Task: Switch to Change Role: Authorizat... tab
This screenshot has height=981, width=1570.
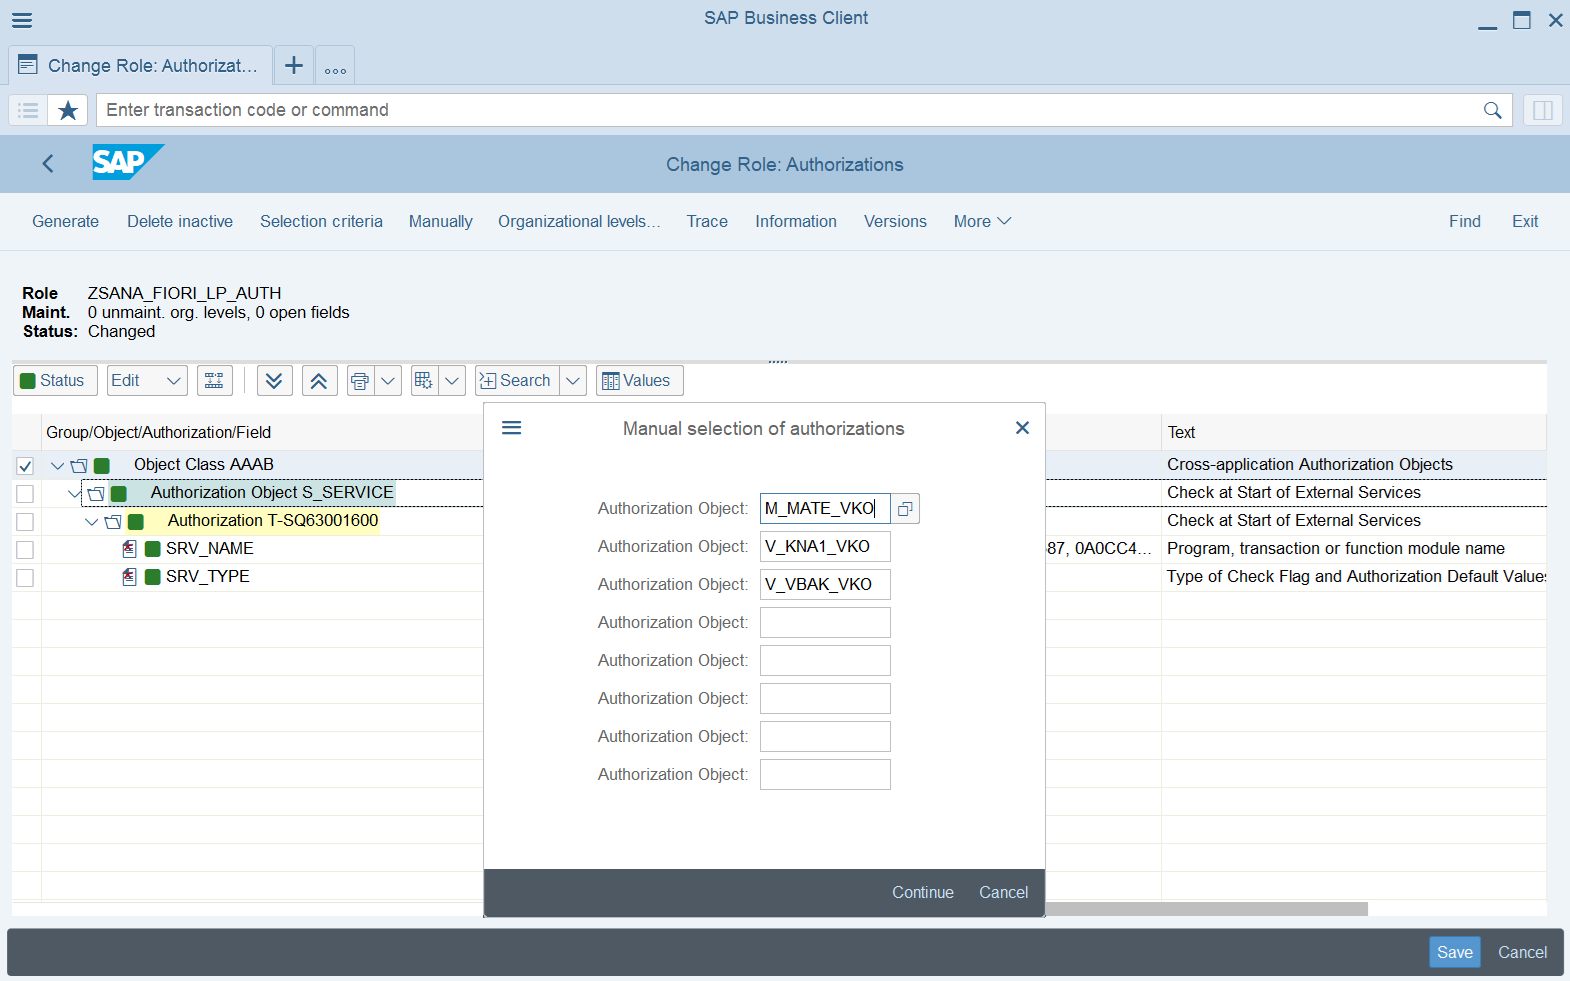Action: [140, 66]
